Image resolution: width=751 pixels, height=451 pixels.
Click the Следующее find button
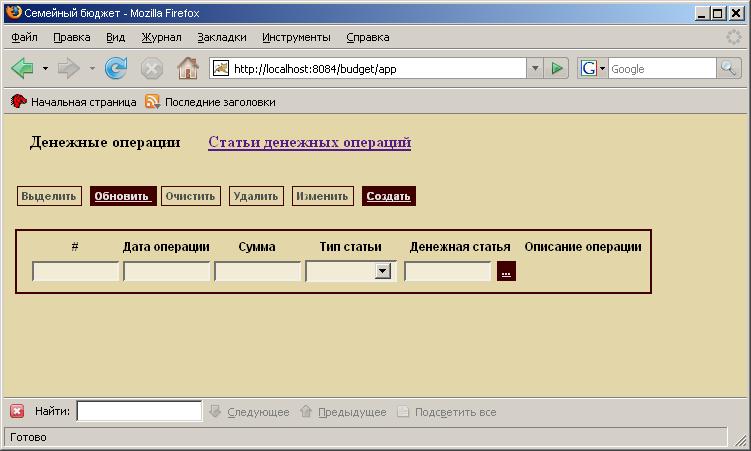click(x=250, y=412)
